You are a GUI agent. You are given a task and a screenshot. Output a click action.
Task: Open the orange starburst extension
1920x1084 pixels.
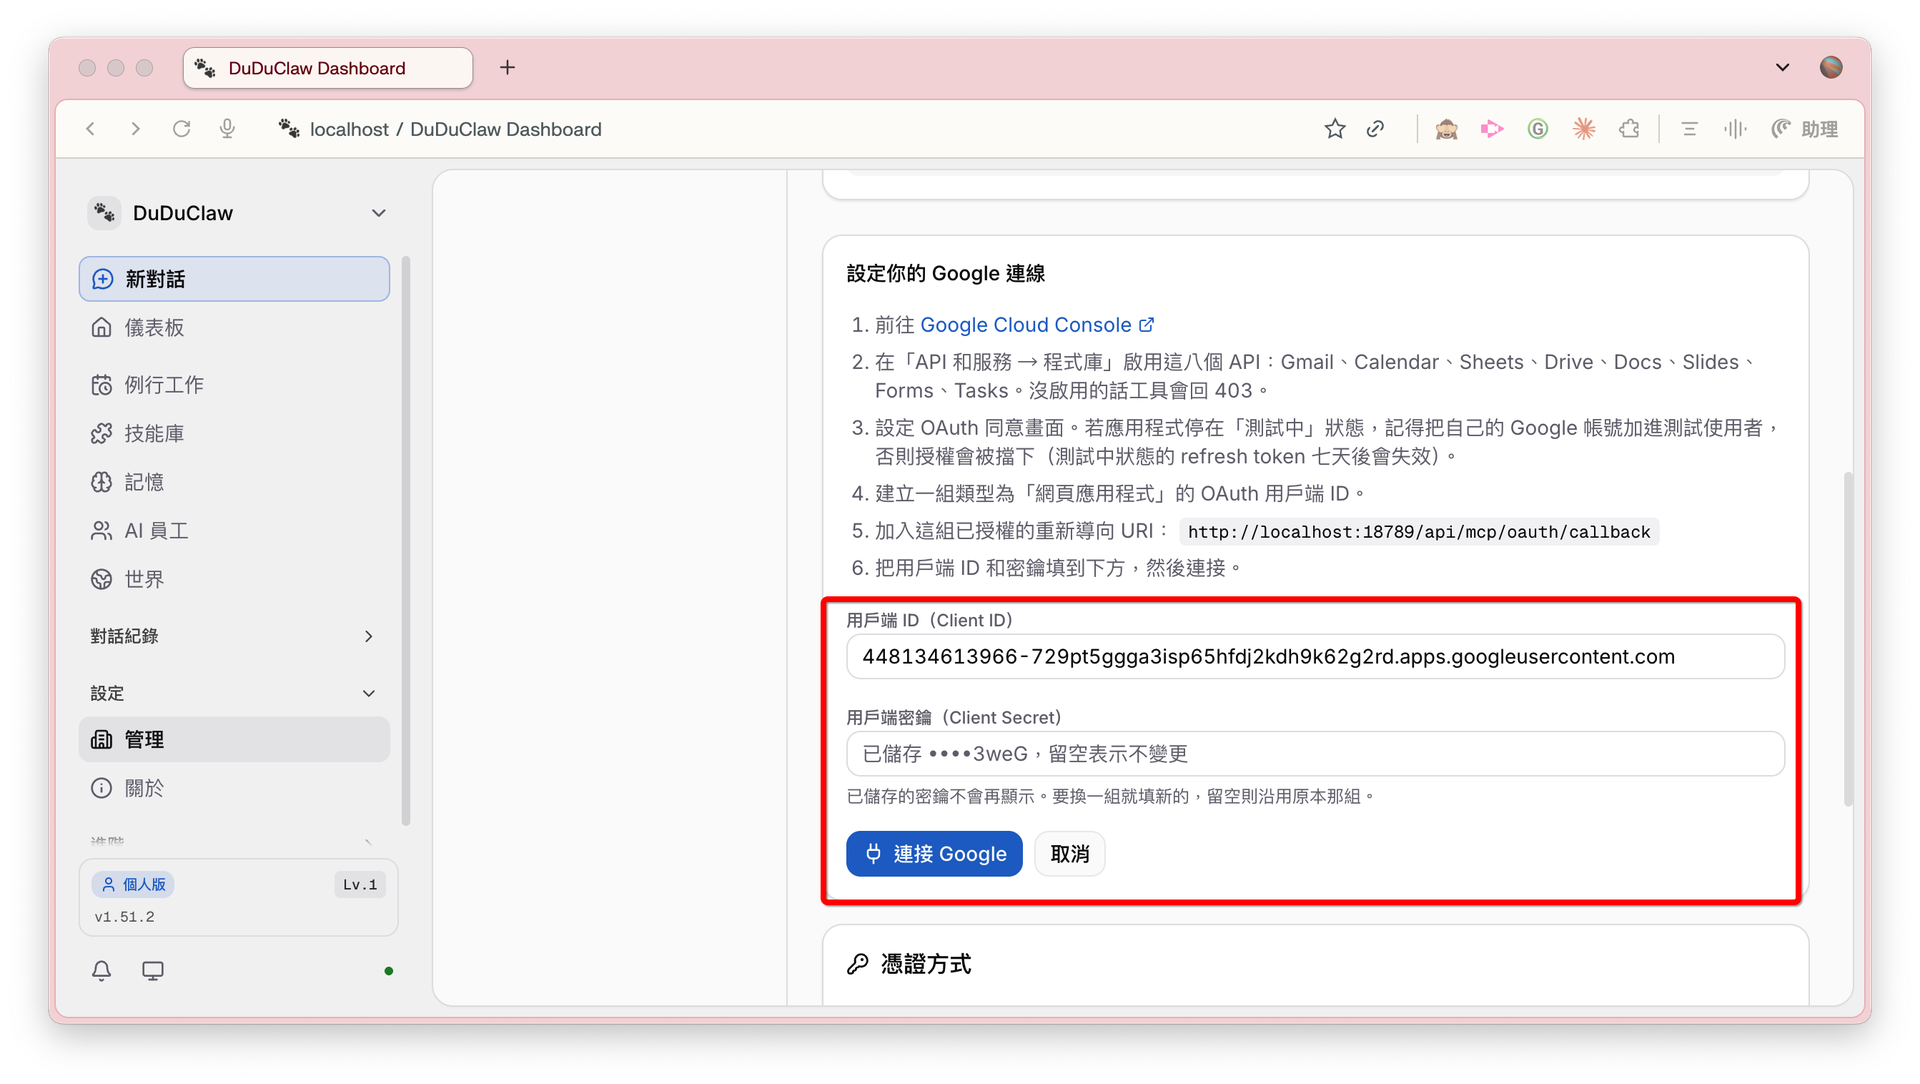click(x=1584, y=129)
